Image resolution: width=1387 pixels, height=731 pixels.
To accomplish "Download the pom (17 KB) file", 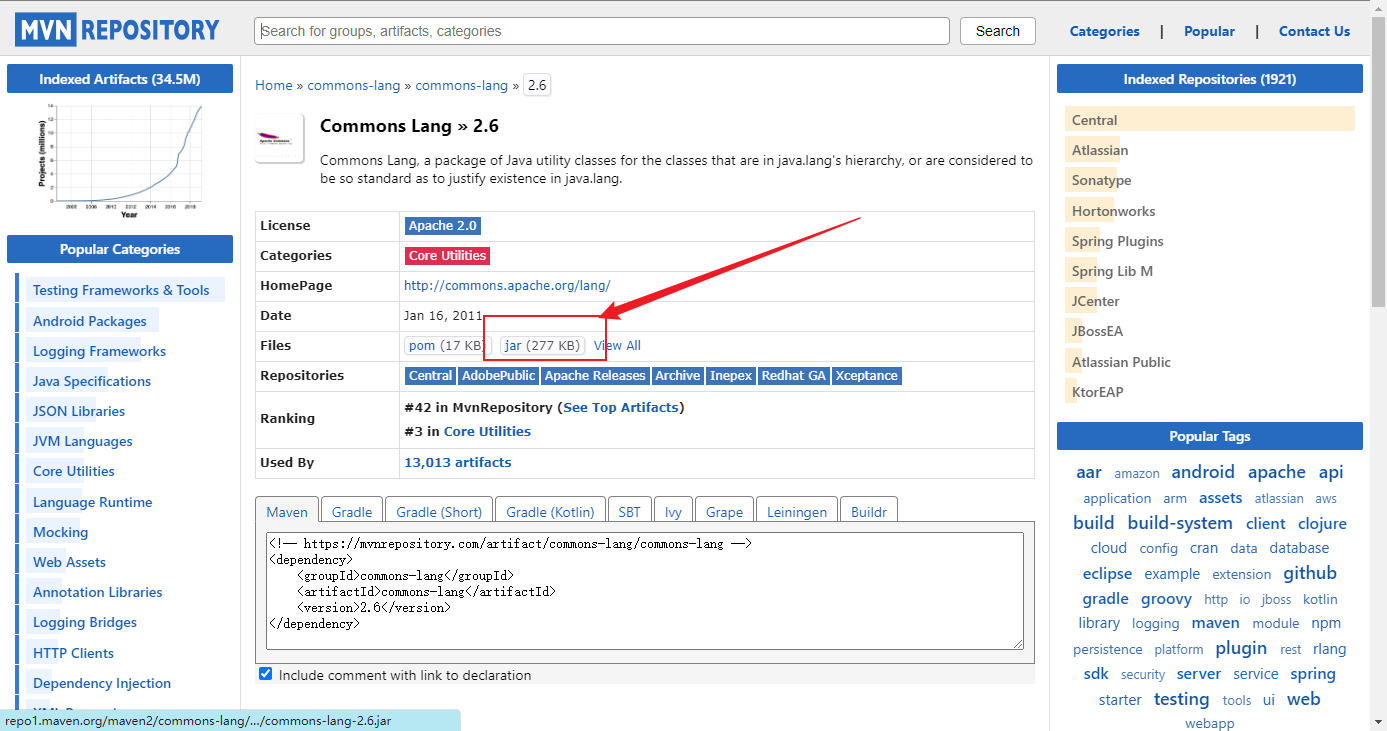I will click(448, 345).
